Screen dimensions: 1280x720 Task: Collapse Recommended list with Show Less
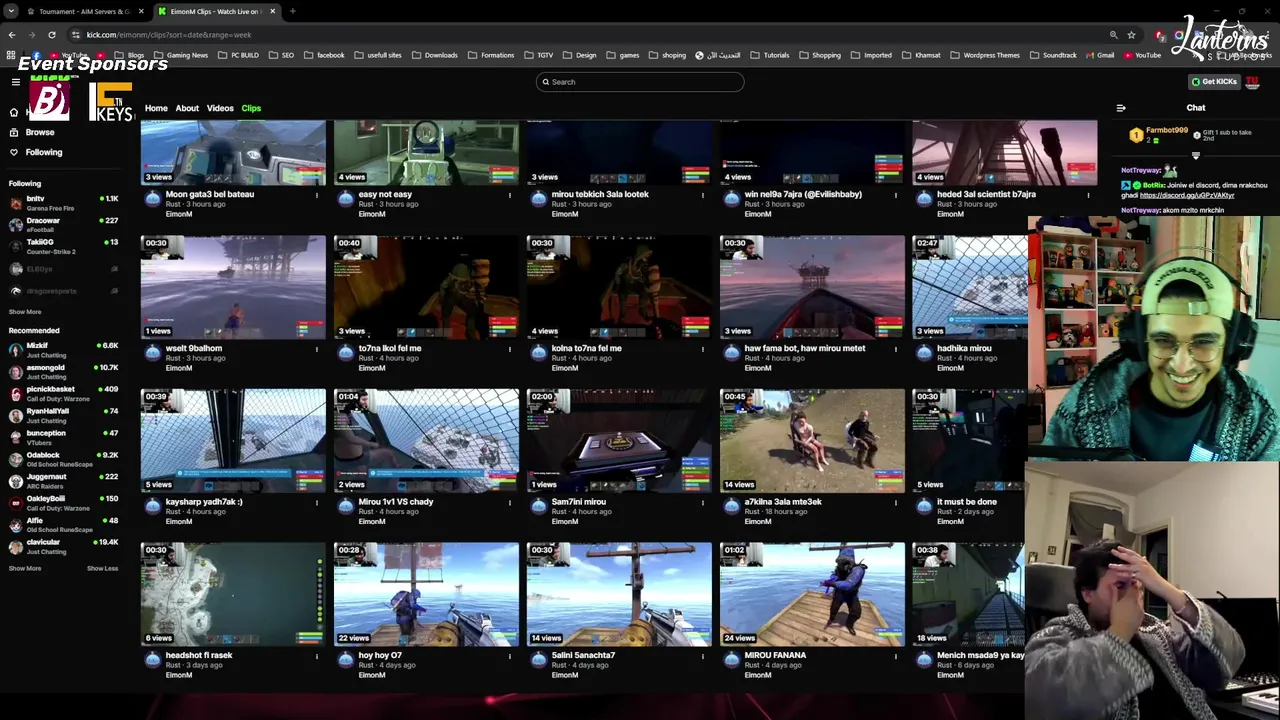click(x=102, y=568)
